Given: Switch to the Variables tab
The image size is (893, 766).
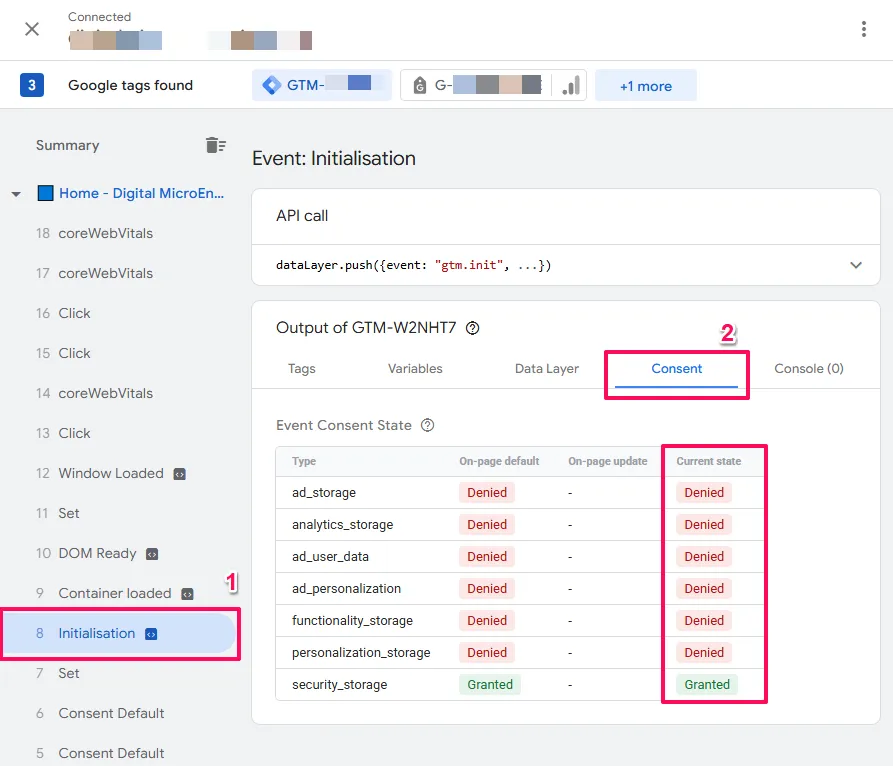Looking at the screenshot, I should tap(415, 368).
